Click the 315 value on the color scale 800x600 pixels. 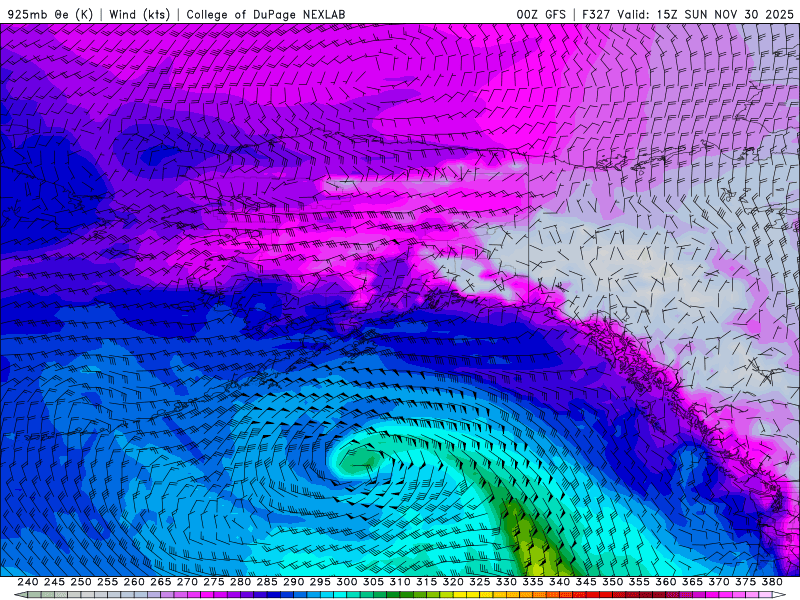pyautogui.click(x=426, y=582)
